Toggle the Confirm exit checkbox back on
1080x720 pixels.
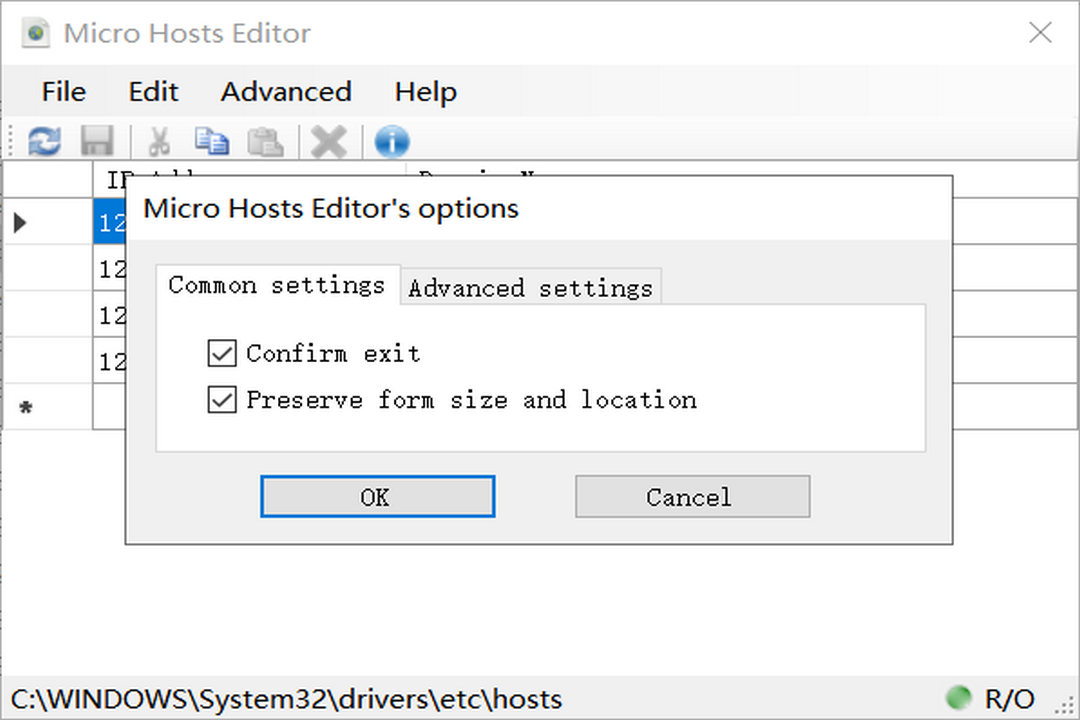point(221,353)
